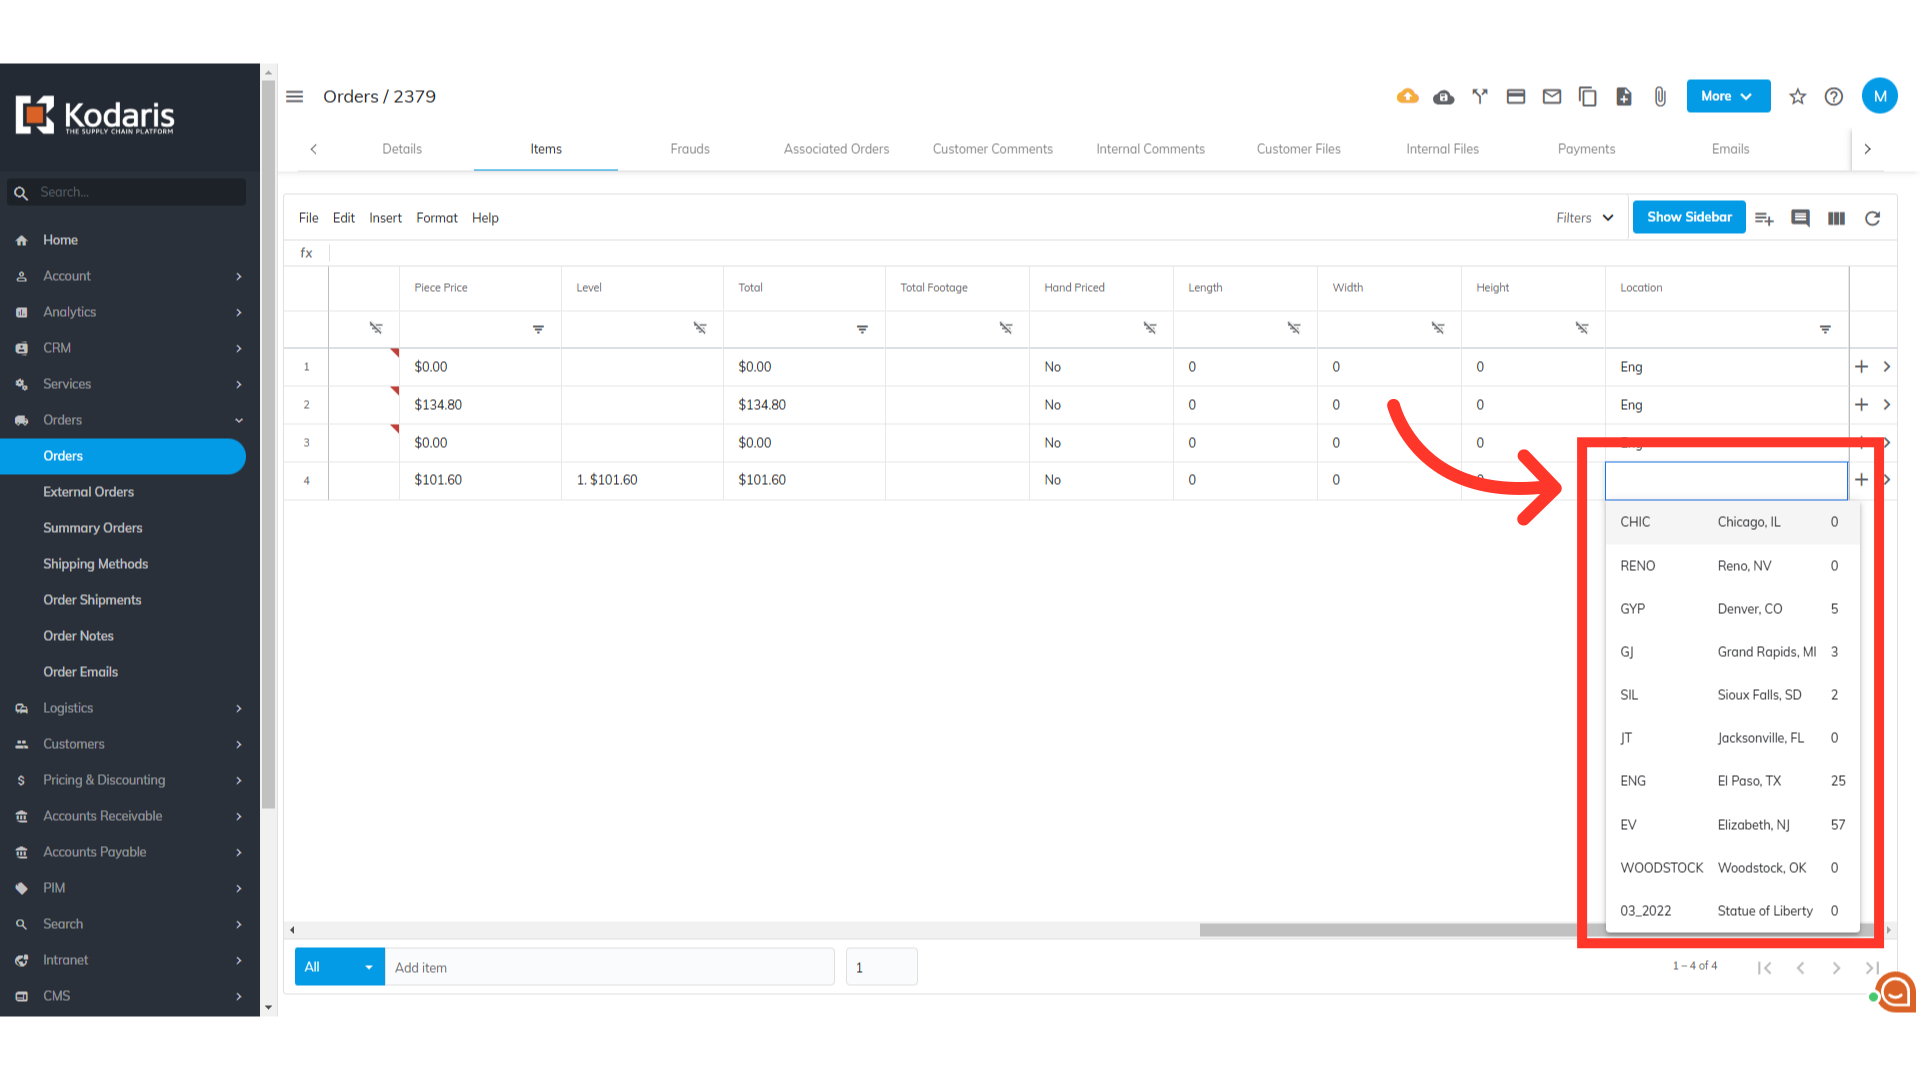1920x1080 pixels.
Task: Click the envelope email icon
Action: tap(1552, 96)
